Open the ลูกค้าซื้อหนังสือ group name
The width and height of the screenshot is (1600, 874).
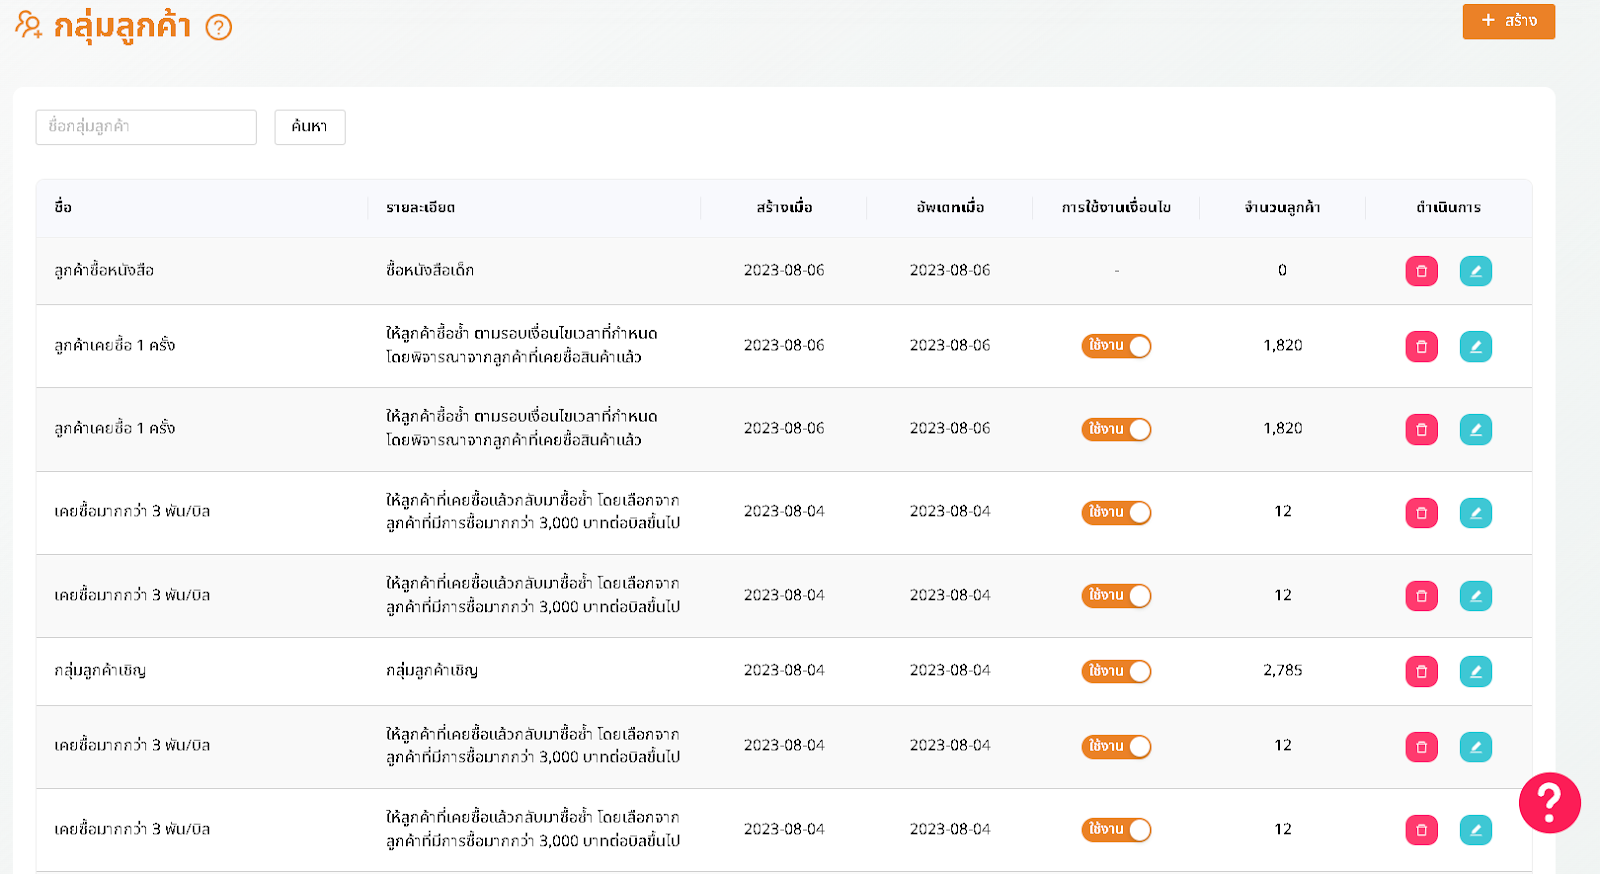click(x=104, y=270)
